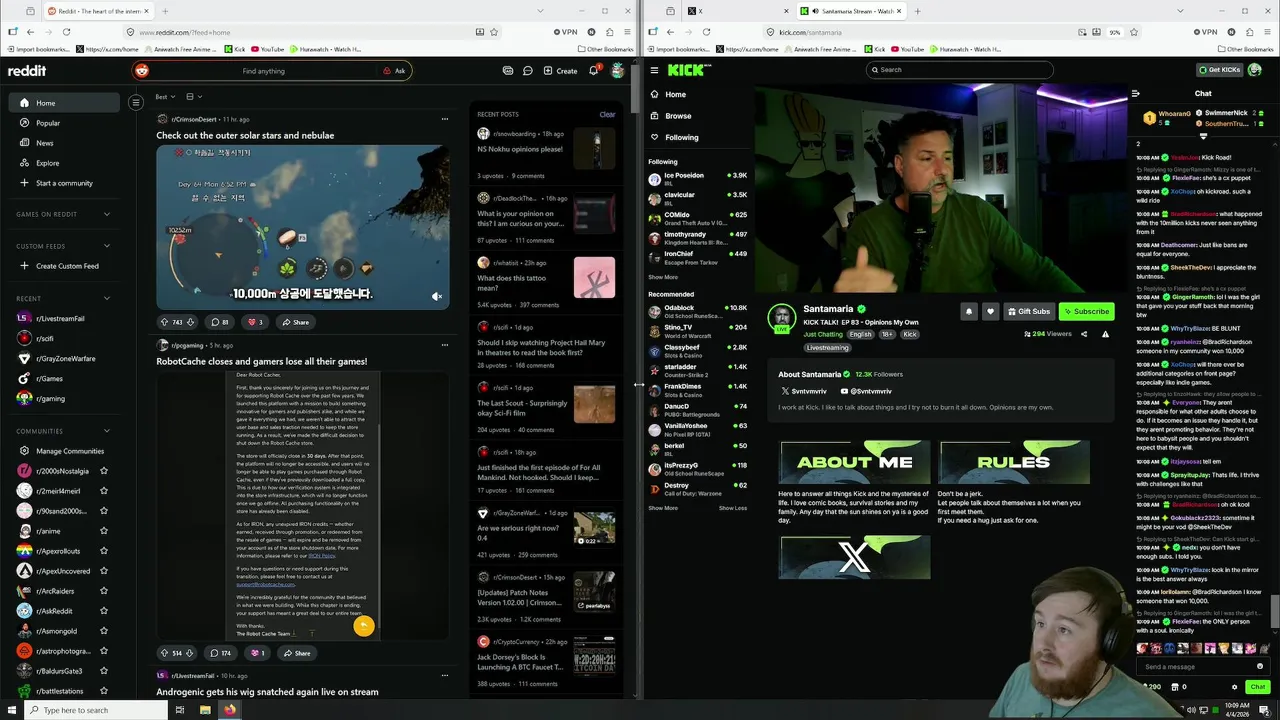Open comments on outer solar stars post
The width and height of the screenshot is (1280, 720).
pyautogui.click(x=220, y=322)
